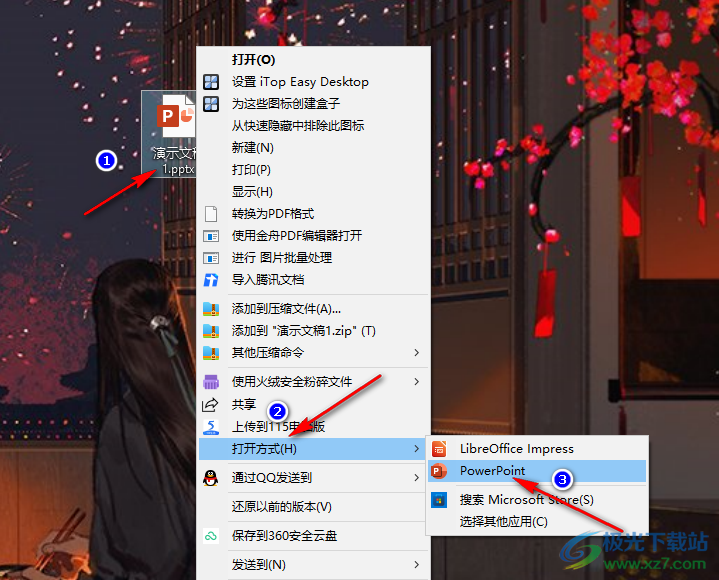Click the create box for icons icon

[211, 104]
